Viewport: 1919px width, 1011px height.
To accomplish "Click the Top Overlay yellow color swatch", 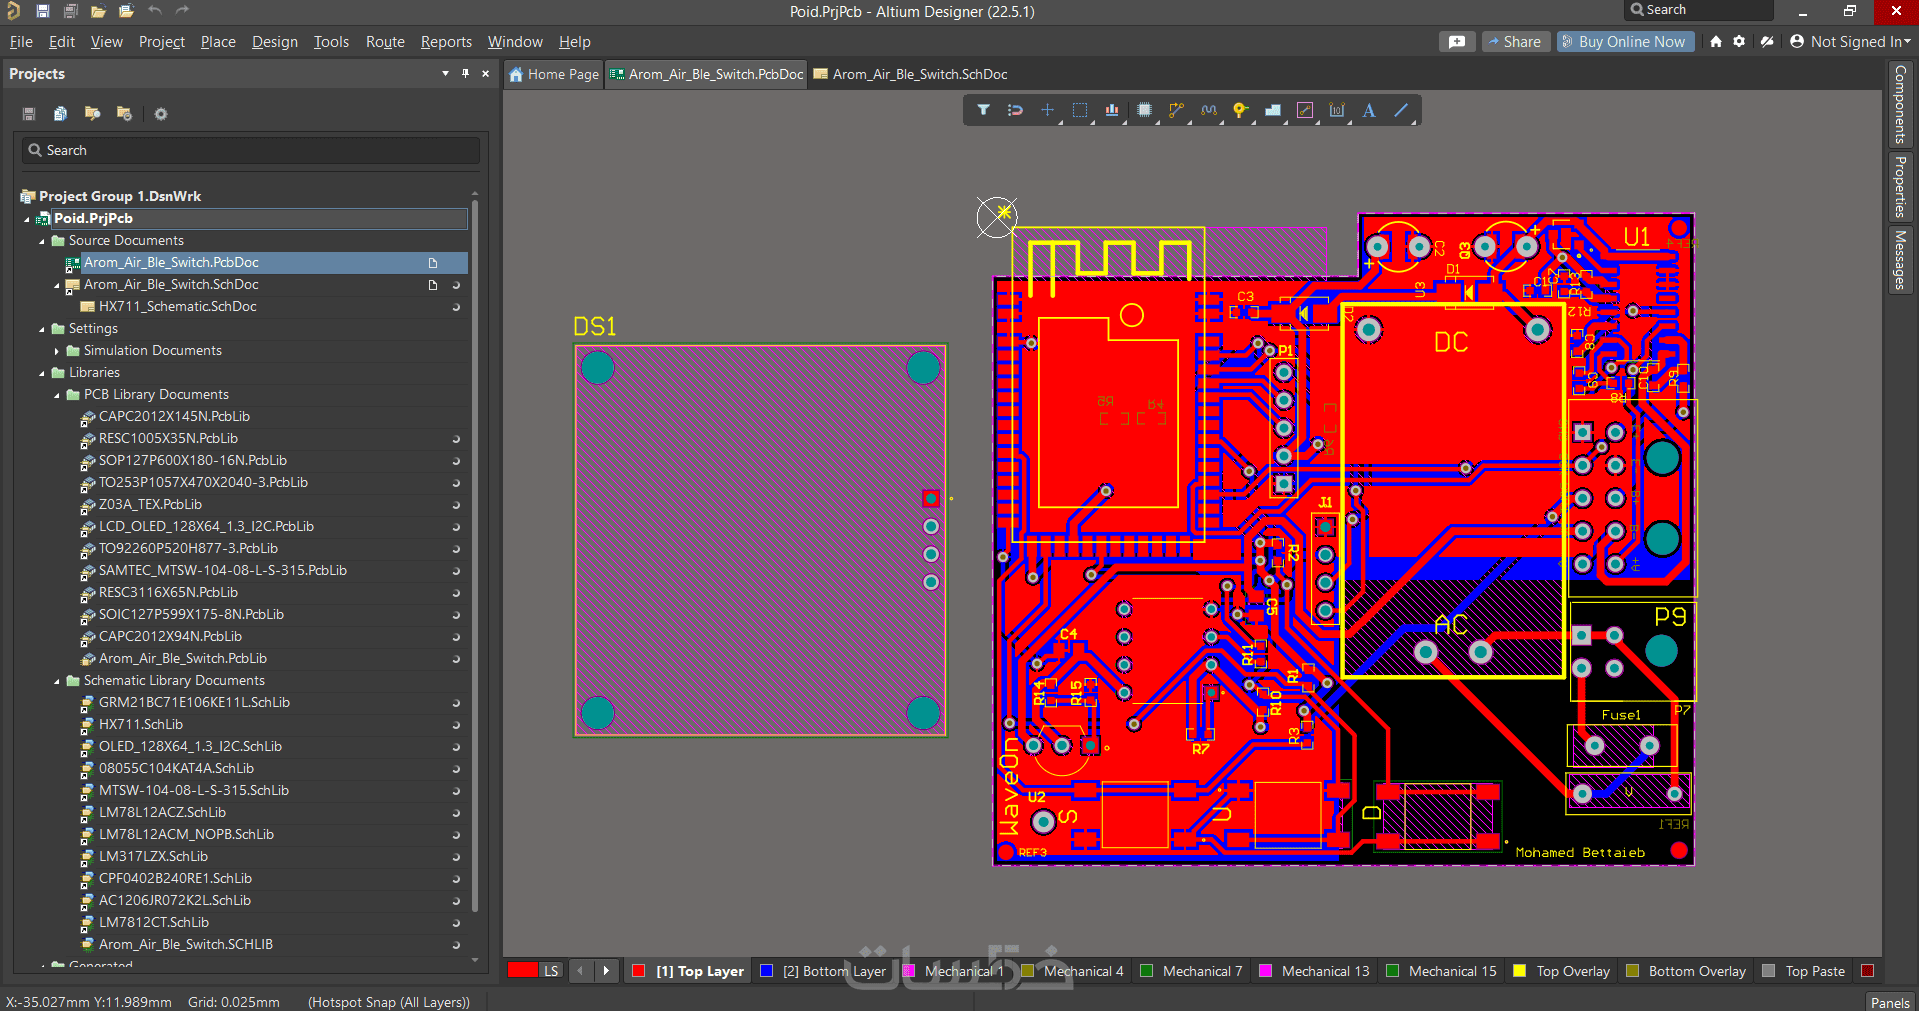I will 1520,971.
